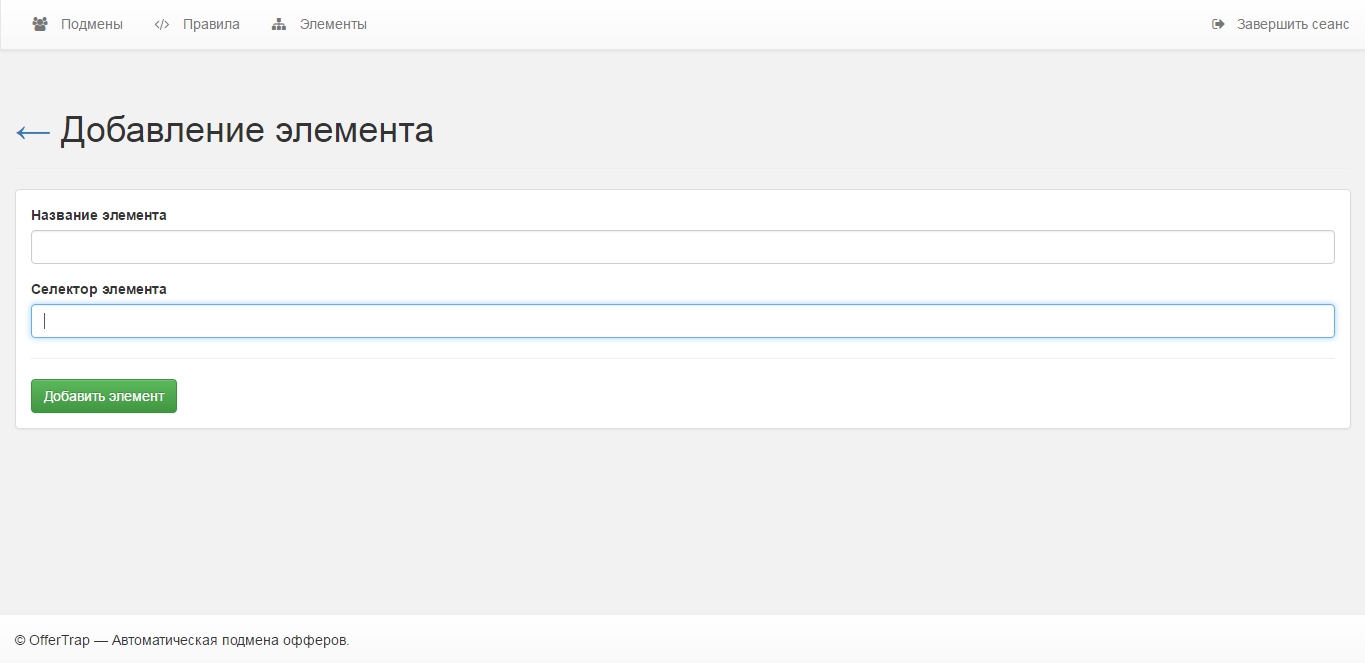Click the Добавление элемента page heading

pyautogui.click(x=247, y=131)
